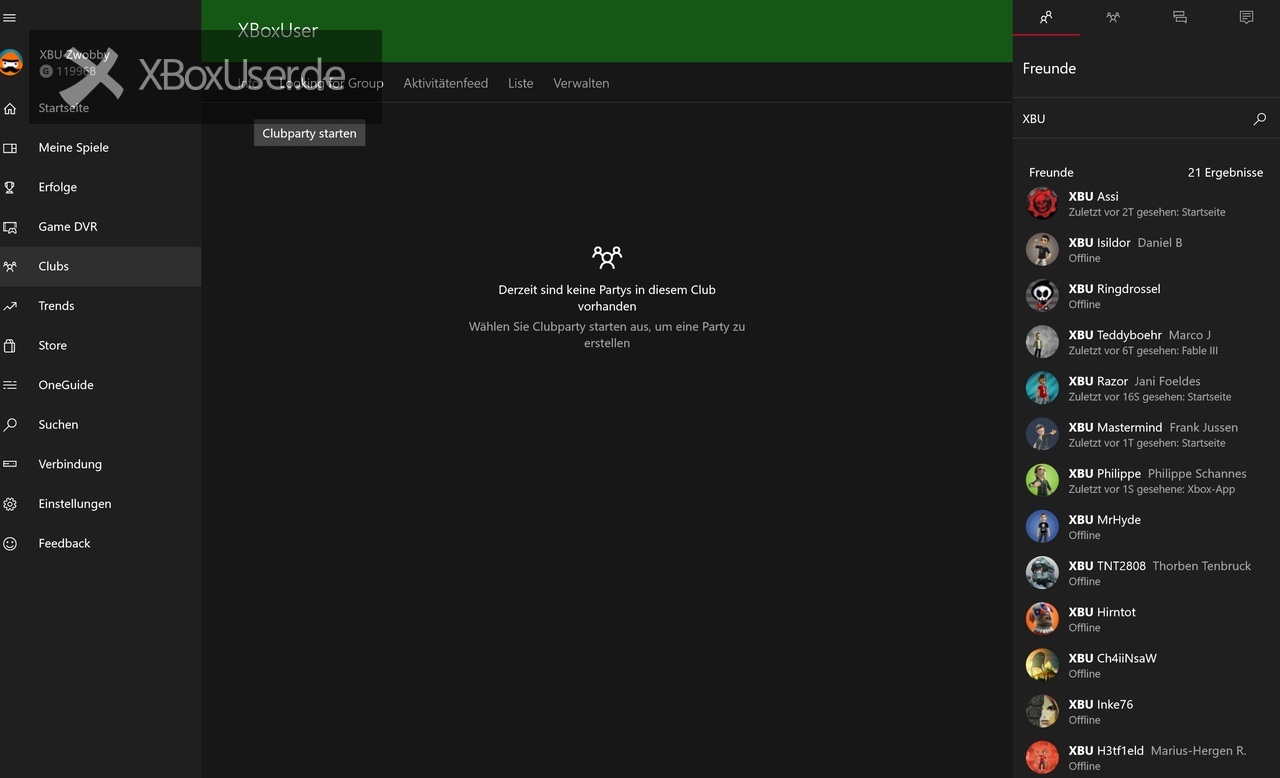Select friend name XBU TNT2808
The width and height of the screenshot is (1280, 778).
click(x=1107, y=566)
